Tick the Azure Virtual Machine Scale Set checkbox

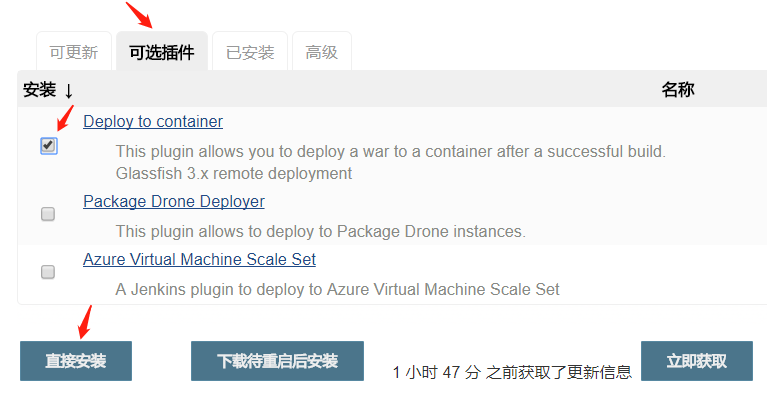click(x=48, y=272)
